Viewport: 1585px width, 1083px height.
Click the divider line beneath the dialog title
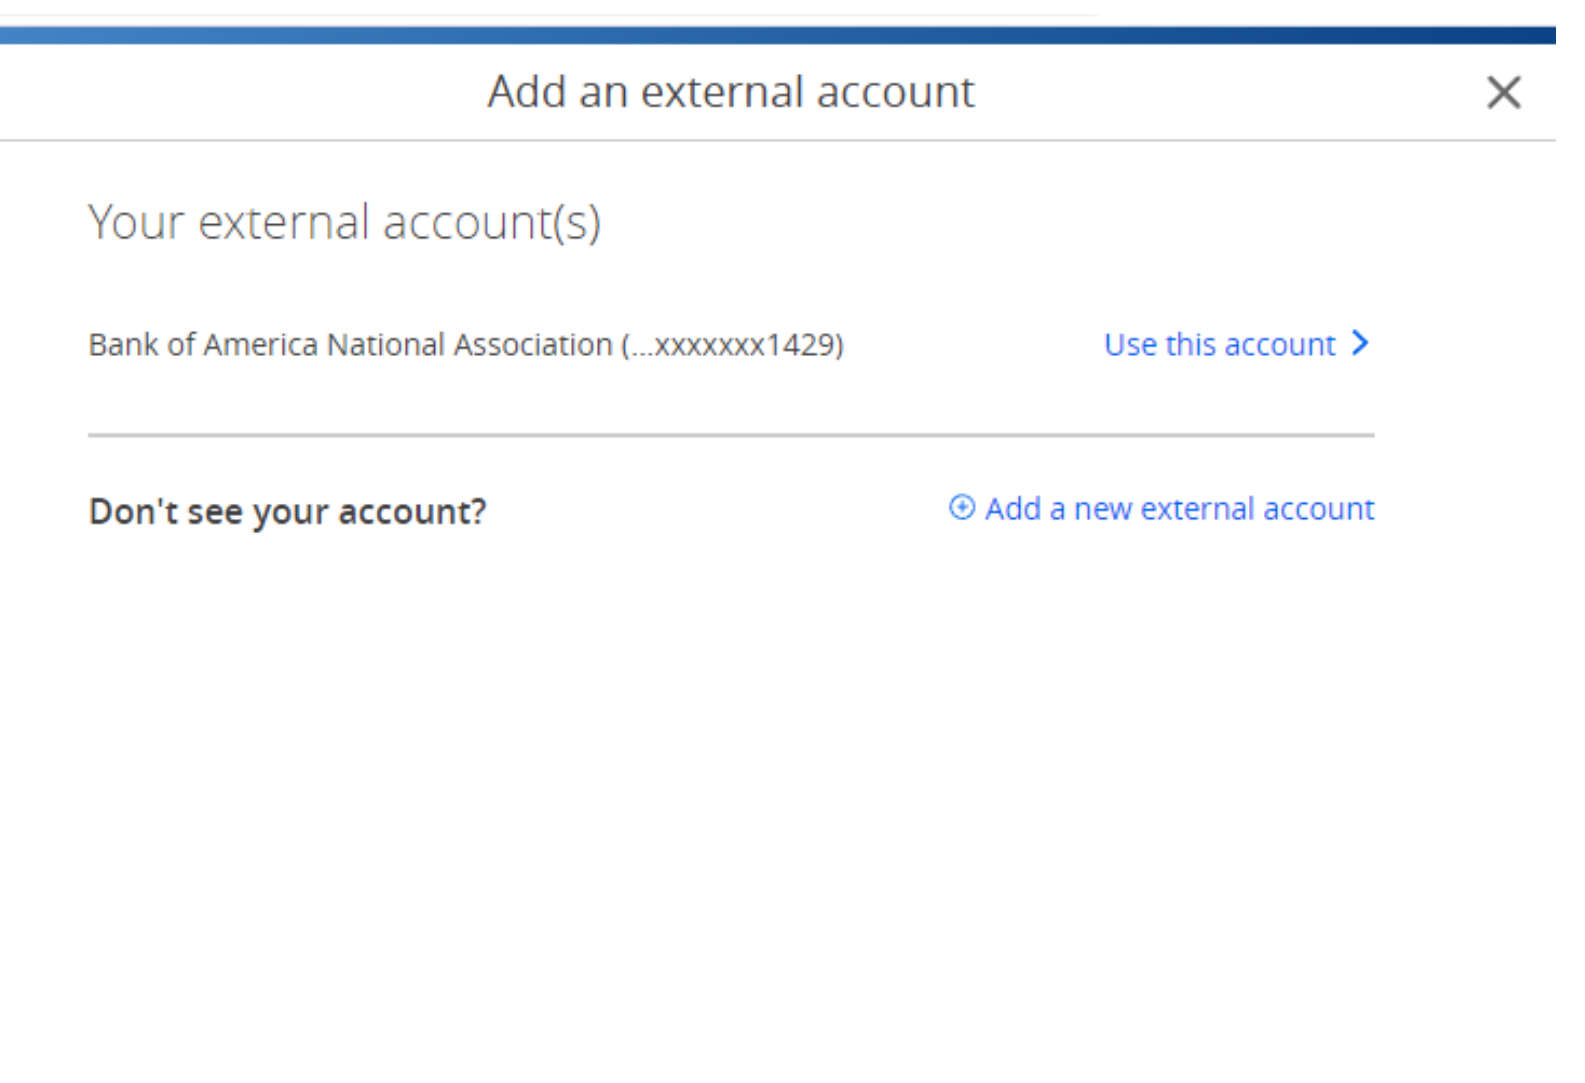point(777,141)
